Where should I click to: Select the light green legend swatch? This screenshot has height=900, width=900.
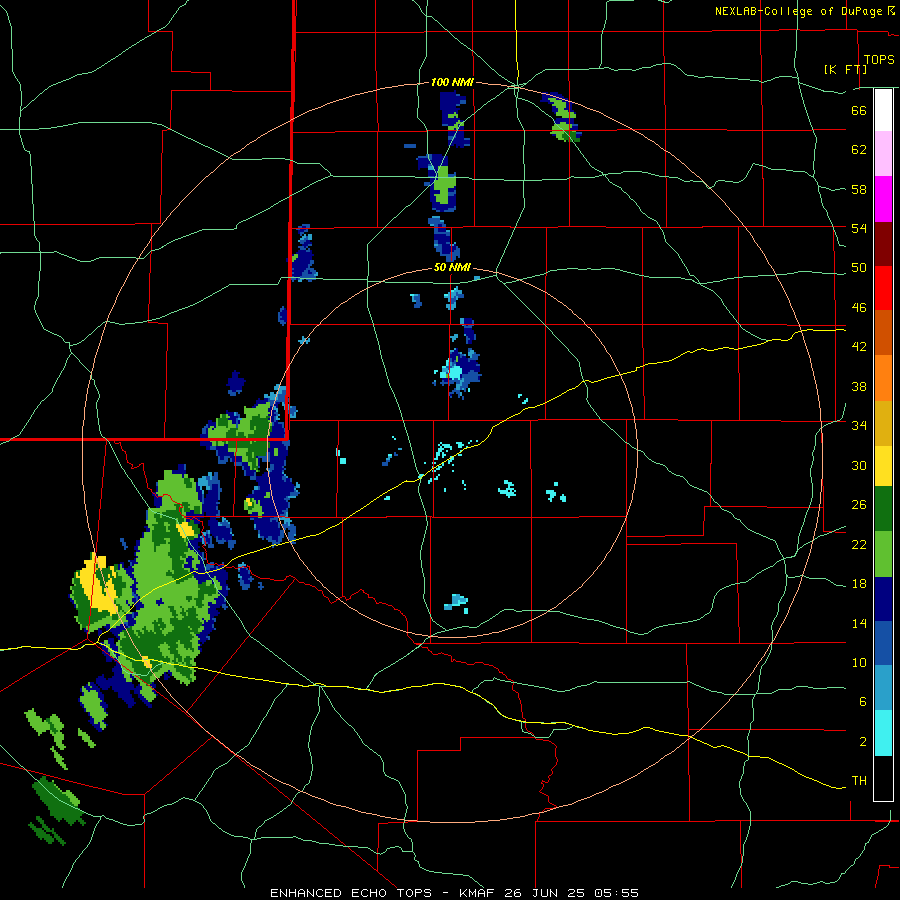coord(883,554)
